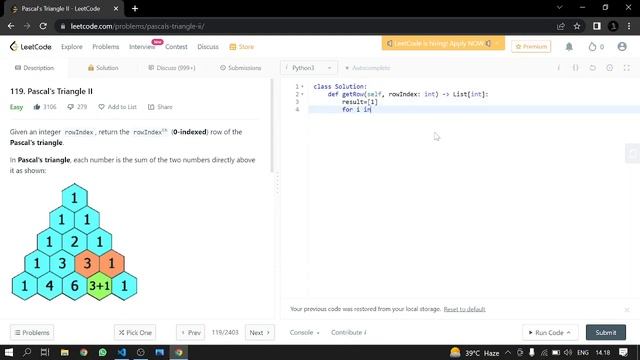Click the dislike thumbs down icon

pos(71,107)
